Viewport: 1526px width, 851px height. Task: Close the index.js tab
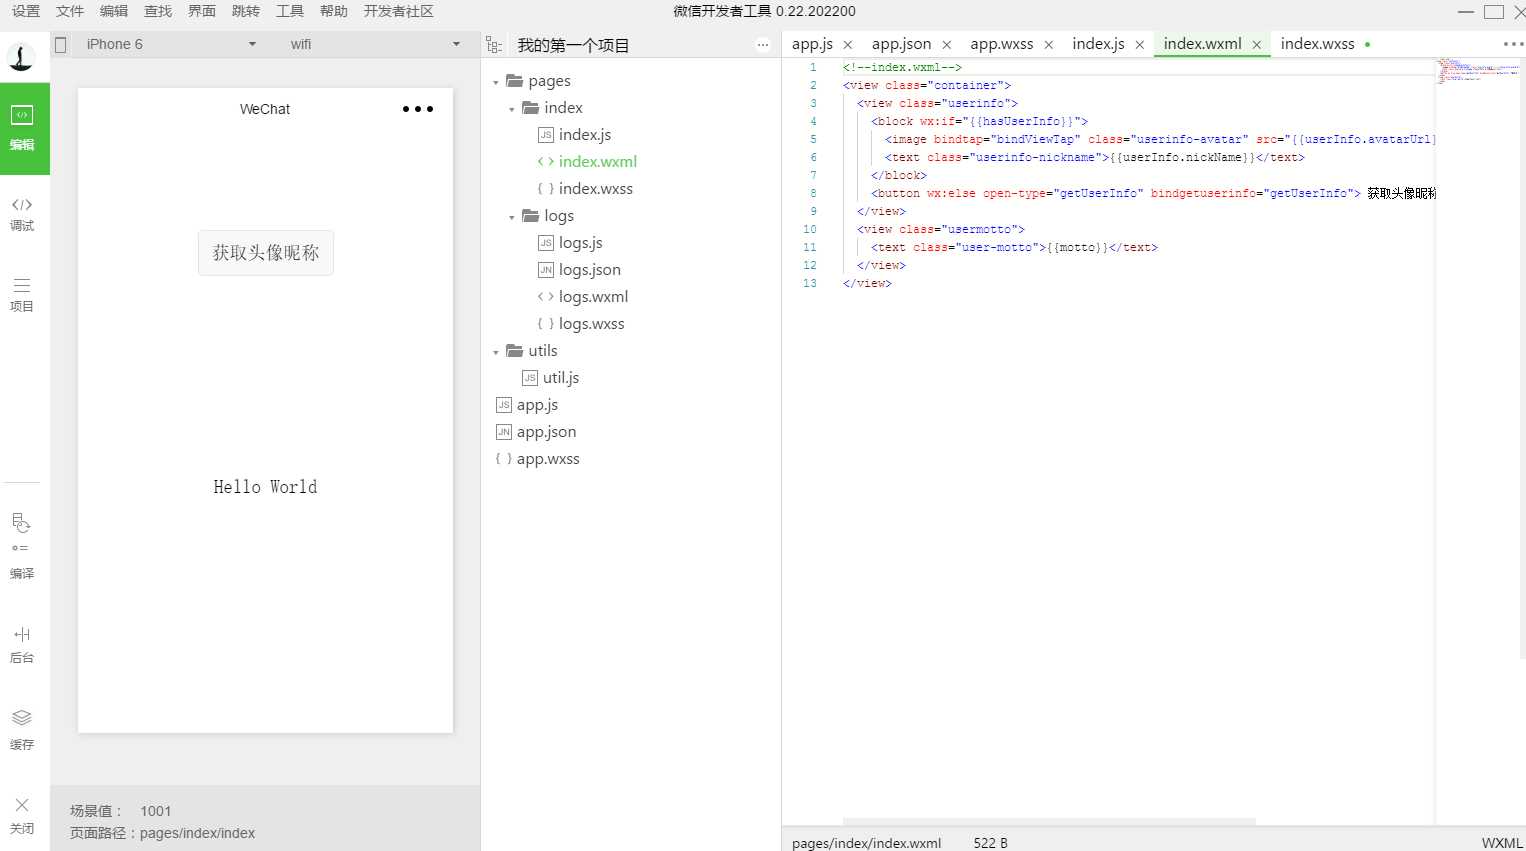pos(1139,45)
